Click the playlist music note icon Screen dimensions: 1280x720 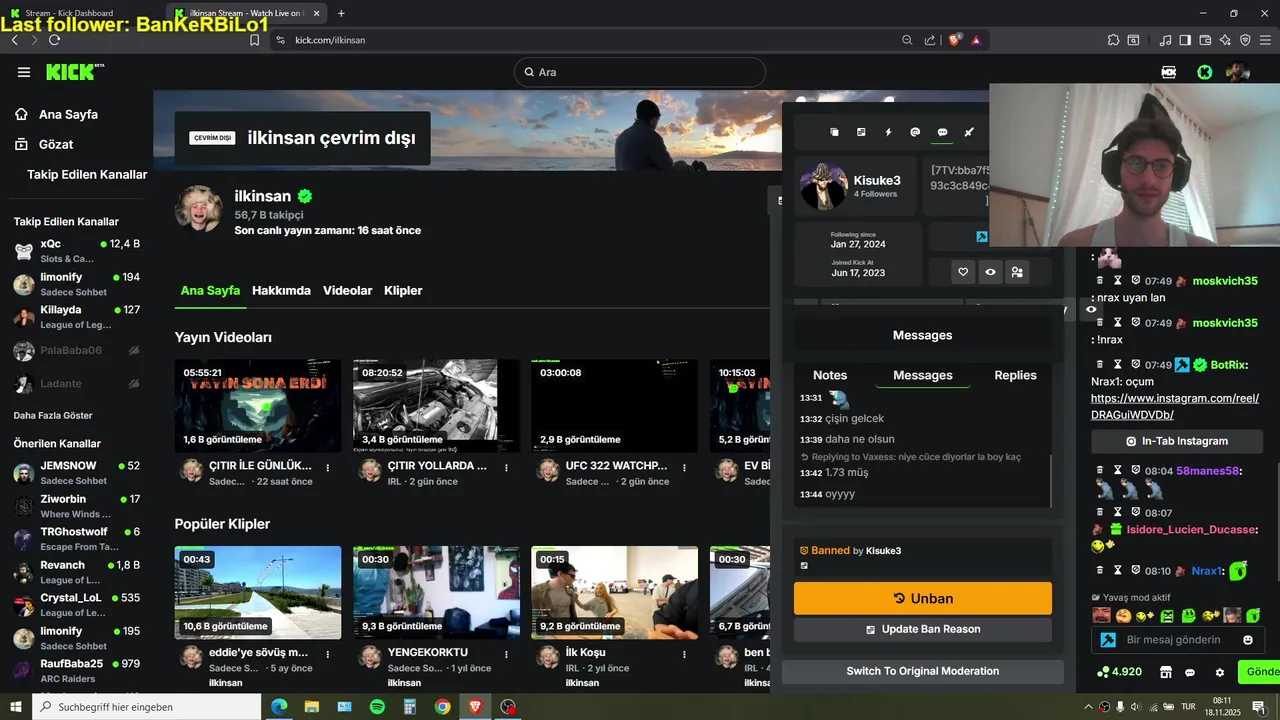click(x=1165, y=40)
